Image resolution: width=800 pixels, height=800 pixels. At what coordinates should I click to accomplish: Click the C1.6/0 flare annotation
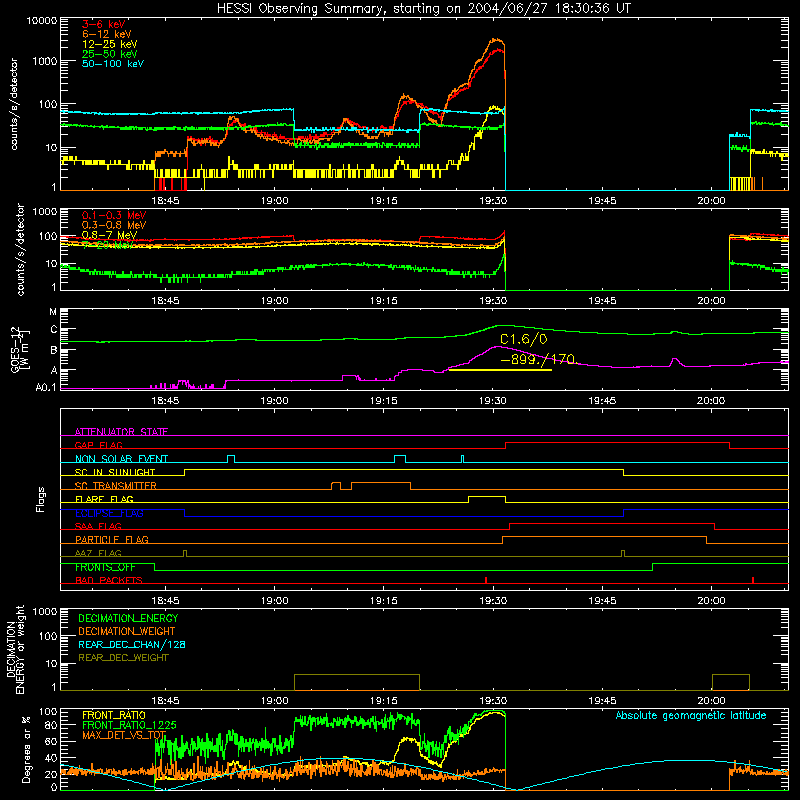(523, 340)
